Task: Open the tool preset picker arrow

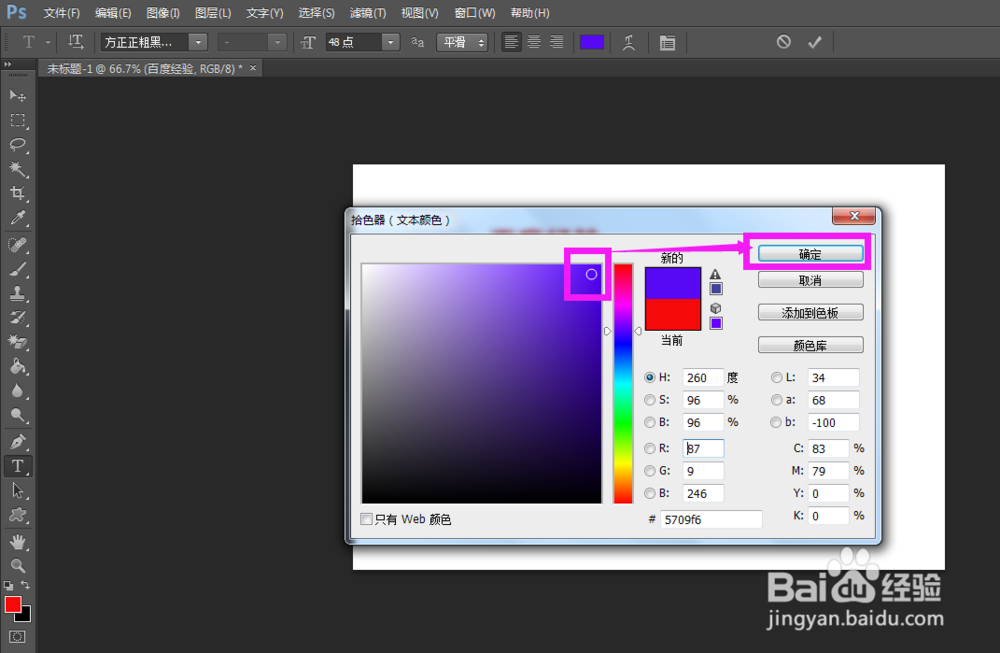Action: (48, 42)
